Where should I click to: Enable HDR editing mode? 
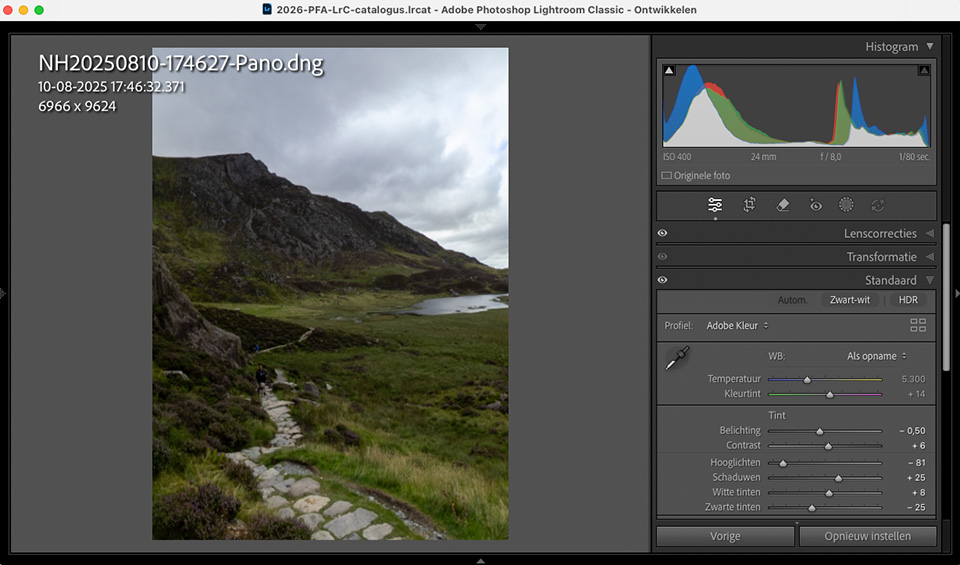[908, 300]
